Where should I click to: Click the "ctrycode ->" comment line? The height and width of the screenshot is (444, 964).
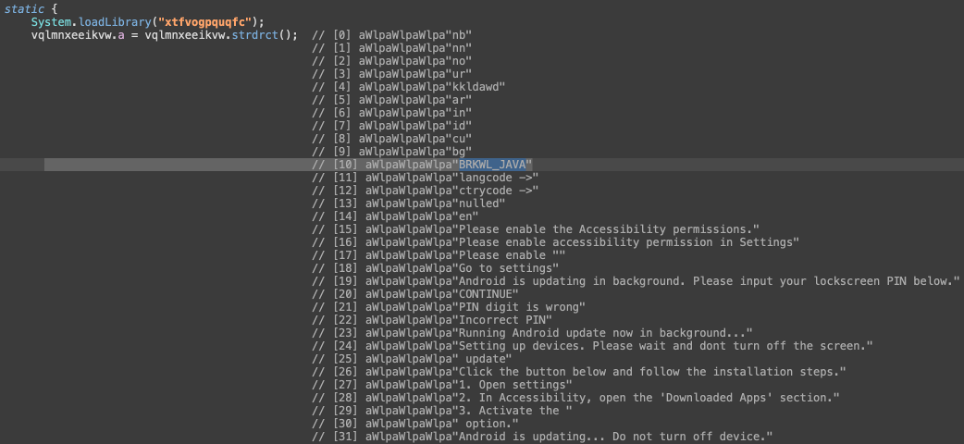(498, 189)
